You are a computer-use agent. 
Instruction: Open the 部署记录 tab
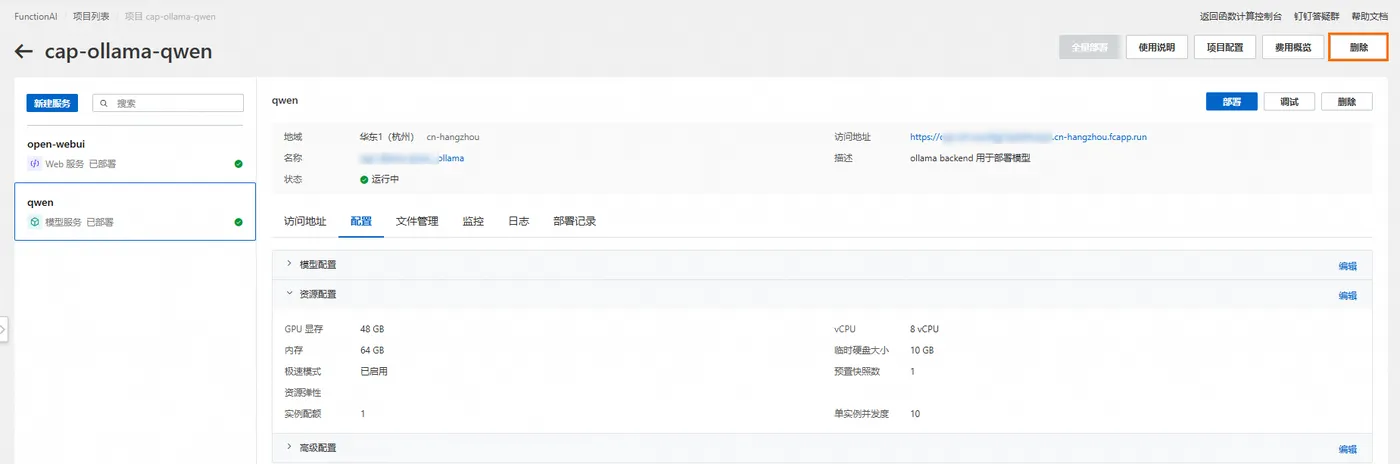click(574, 222)
